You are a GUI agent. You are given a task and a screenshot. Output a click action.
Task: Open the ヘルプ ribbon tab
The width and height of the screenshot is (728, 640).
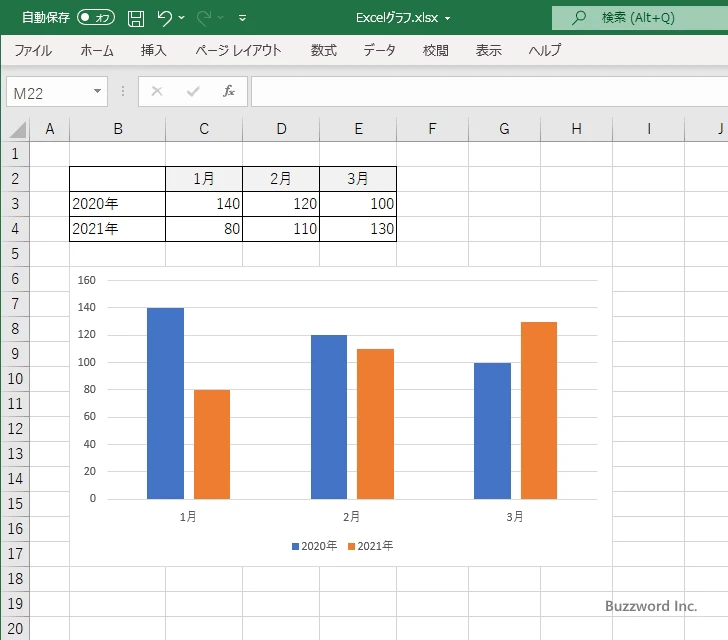tap(545, 50)
